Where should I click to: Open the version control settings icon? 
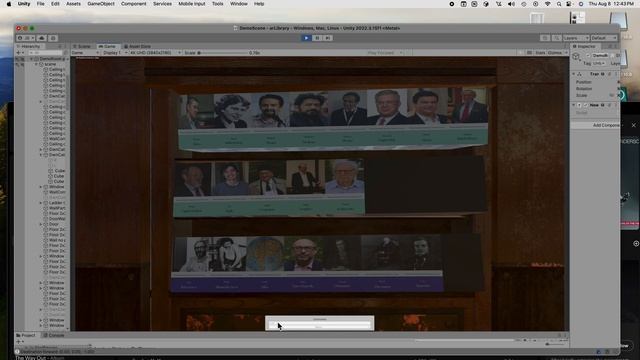coord(53,38)
